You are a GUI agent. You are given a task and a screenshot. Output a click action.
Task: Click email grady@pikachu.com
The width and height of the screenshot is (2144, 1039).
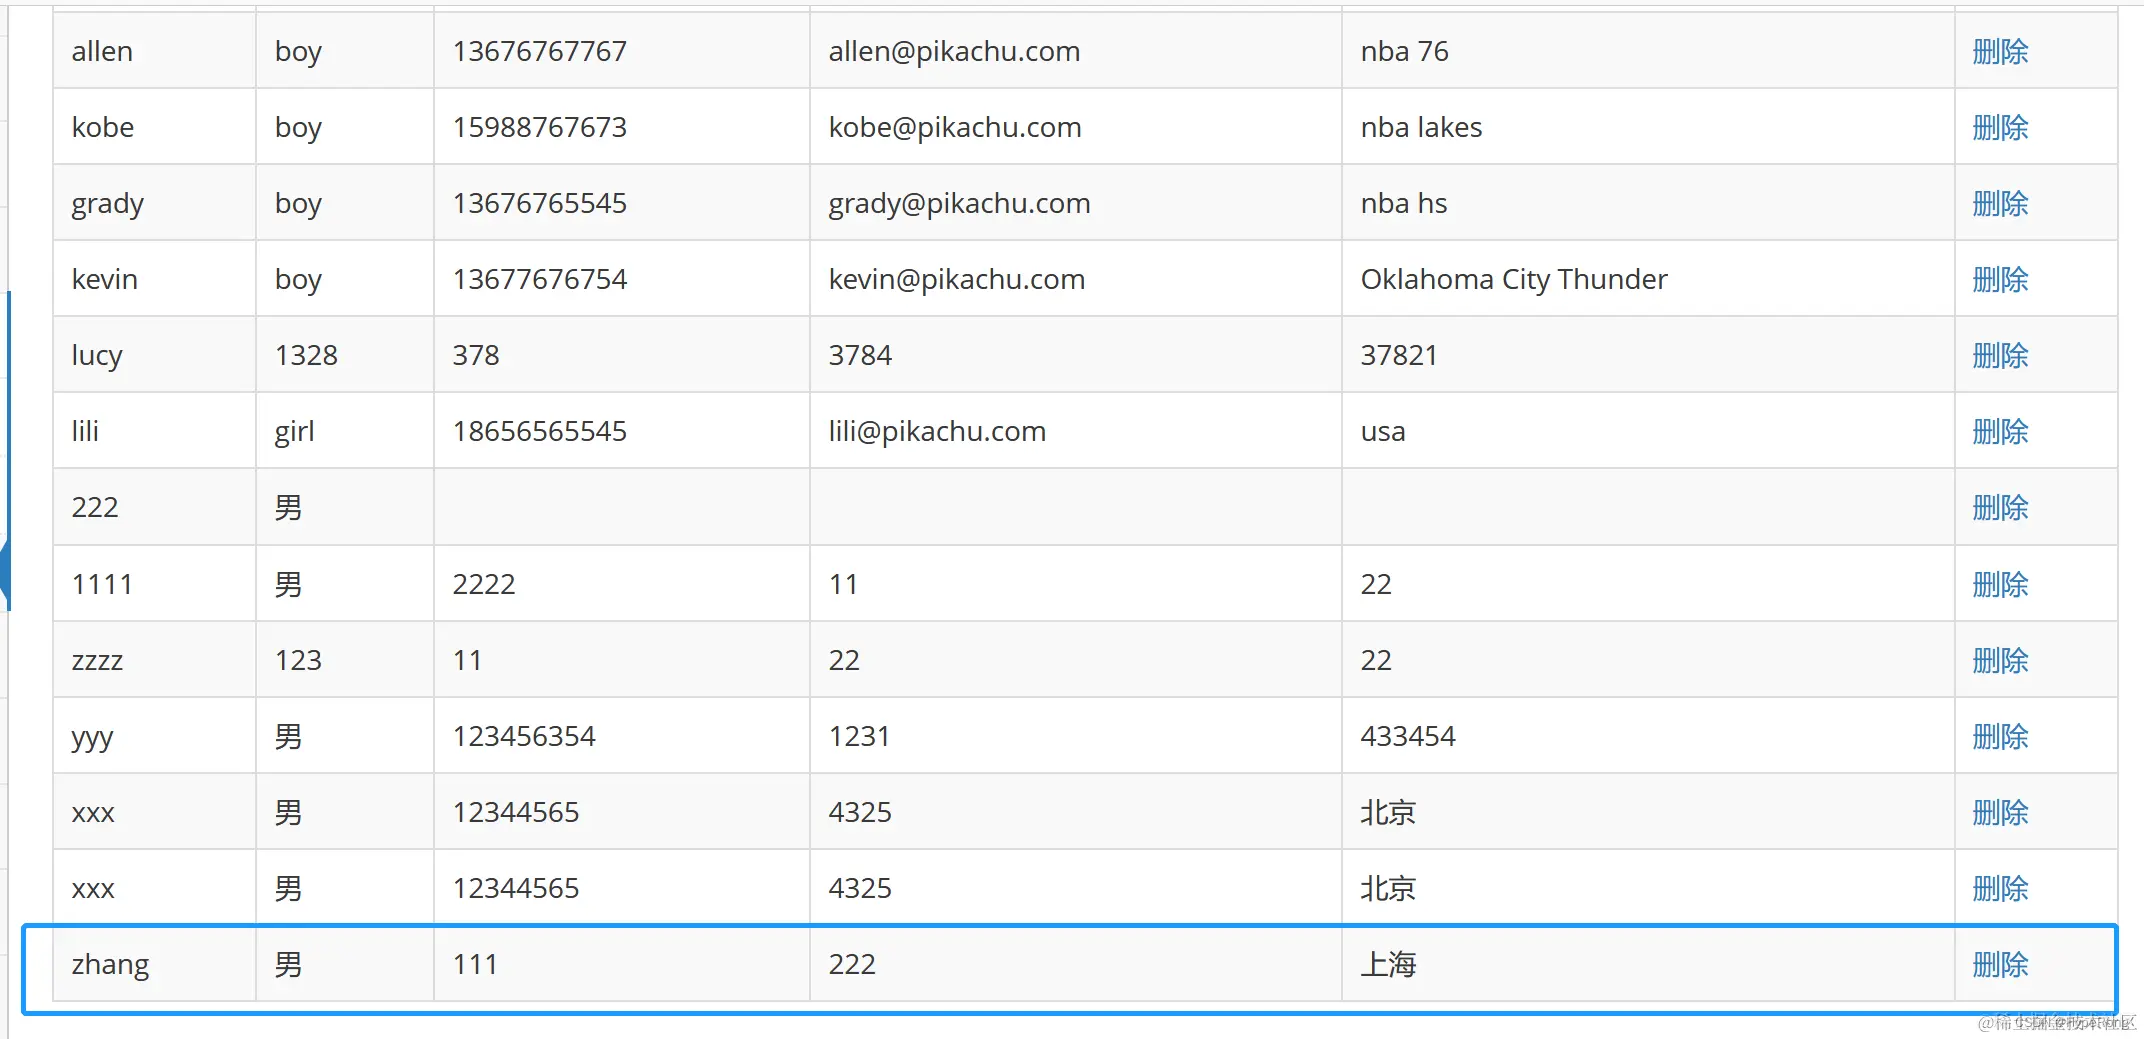tap(959, 204)
